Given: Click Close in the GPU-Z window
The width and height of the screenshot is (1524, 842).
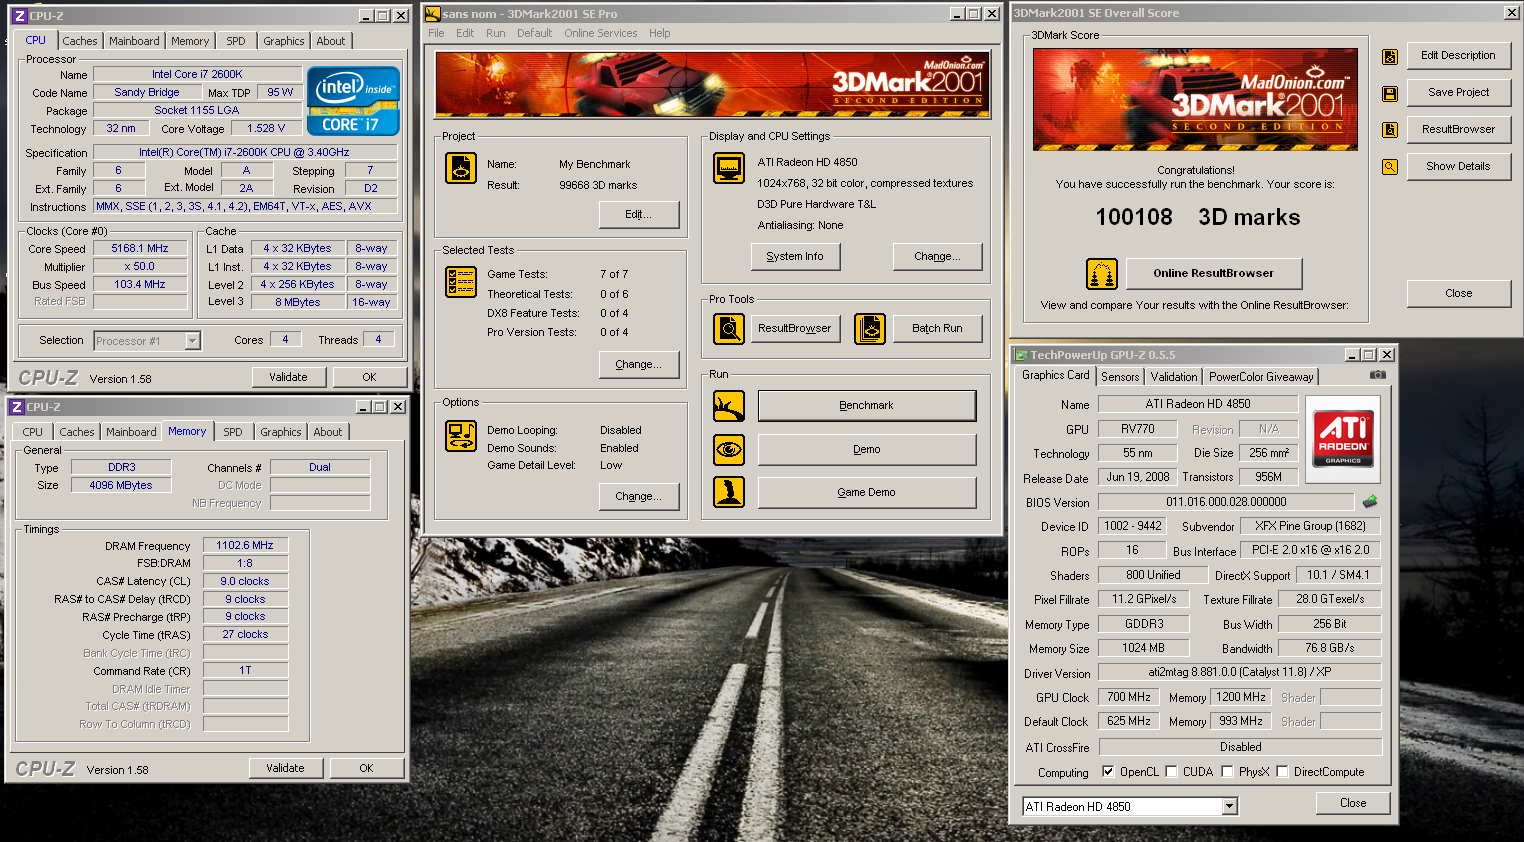Looking at the screenshot, I should 1353,803.
